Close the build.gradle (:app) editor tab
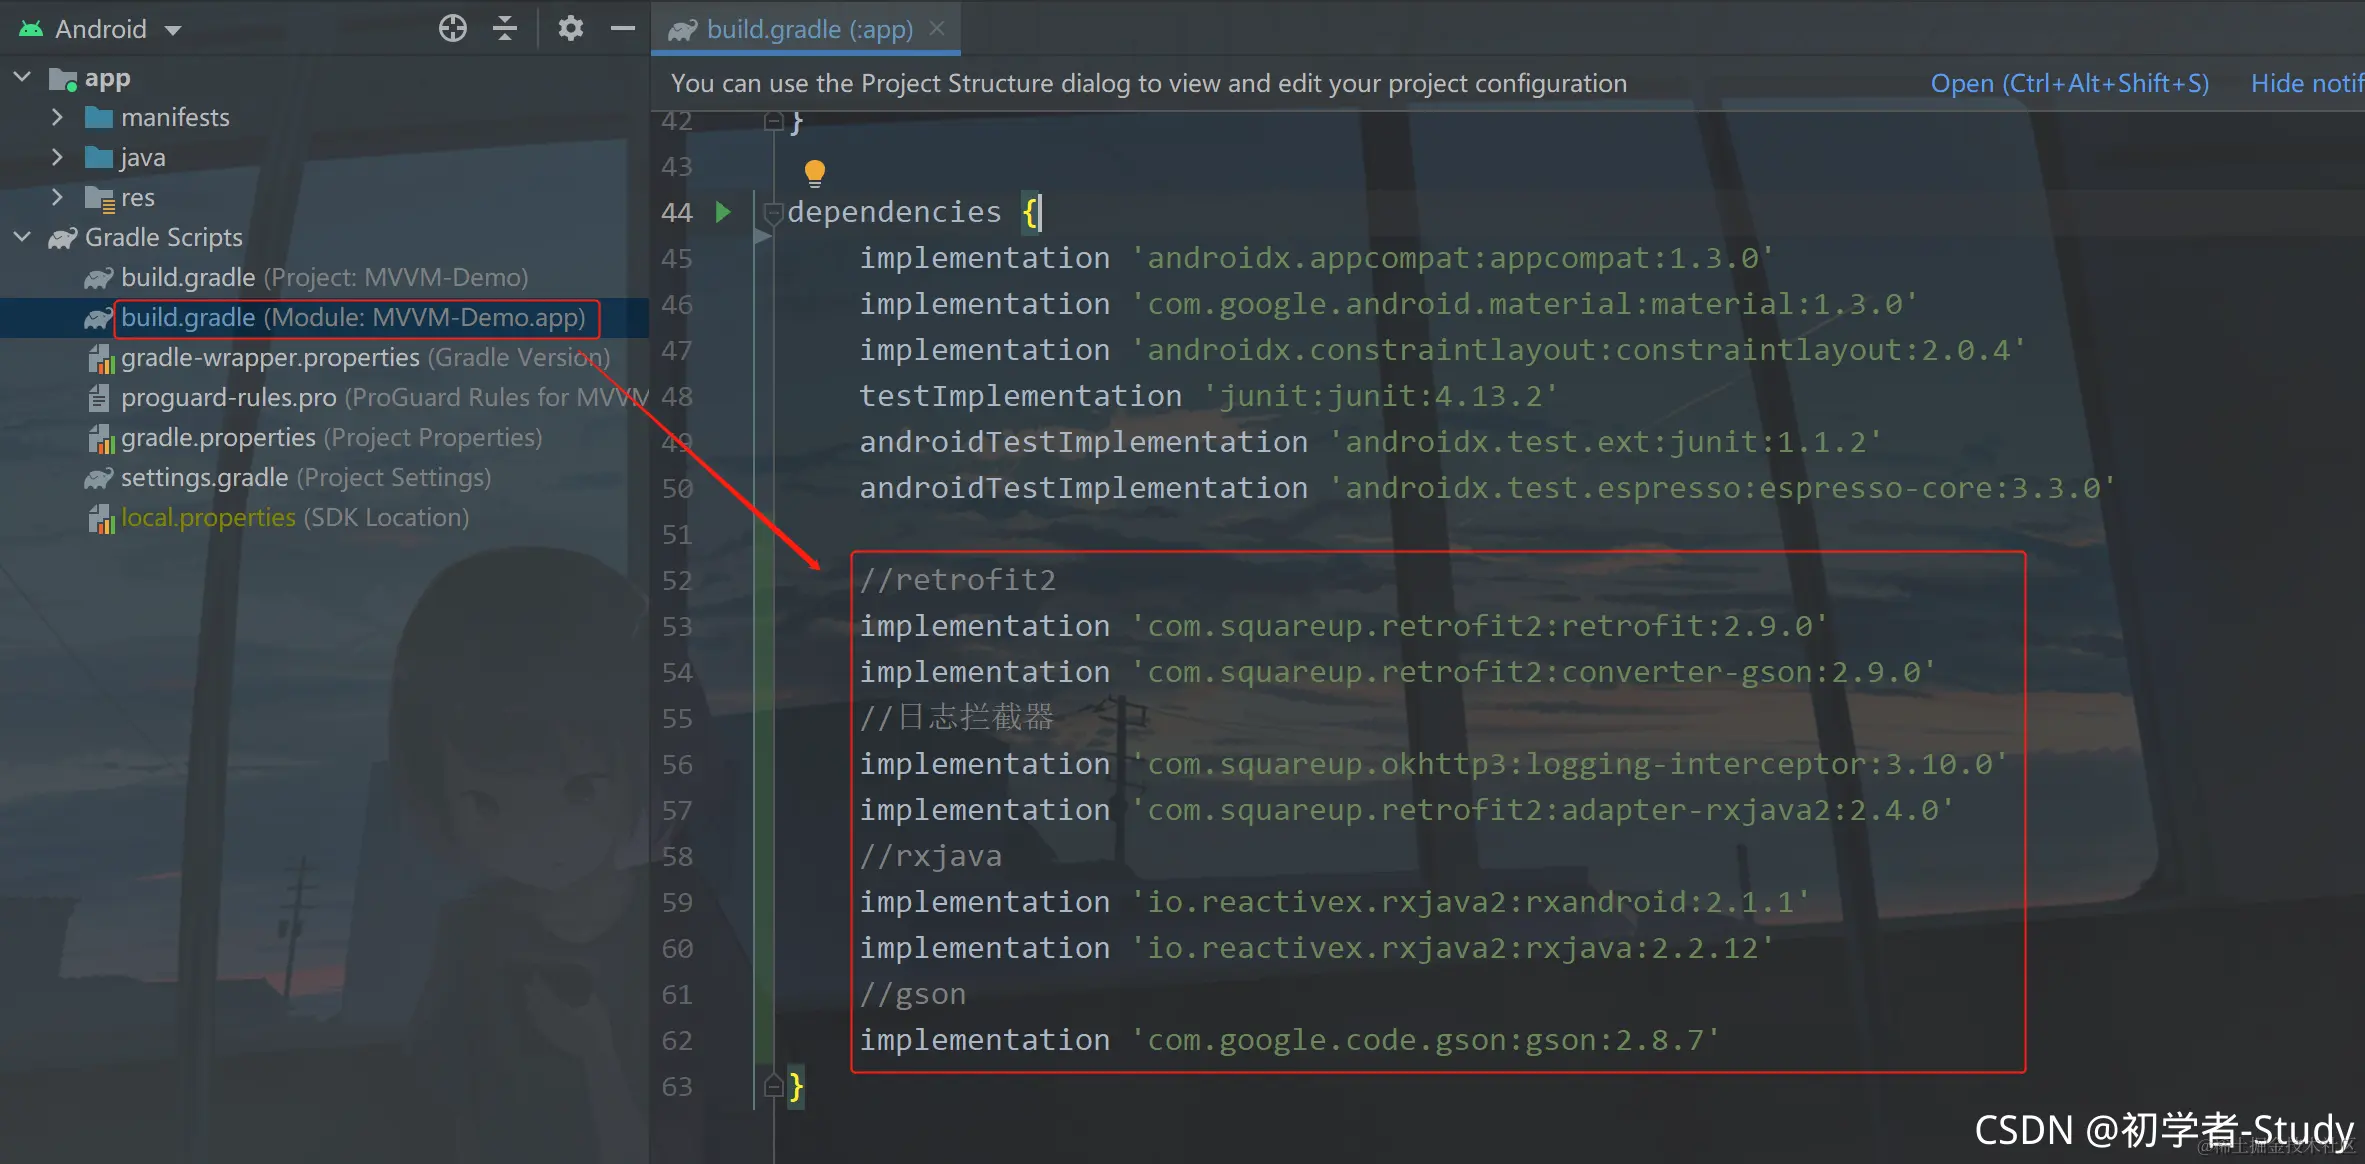2365x1164 pixels. (936, 28)
